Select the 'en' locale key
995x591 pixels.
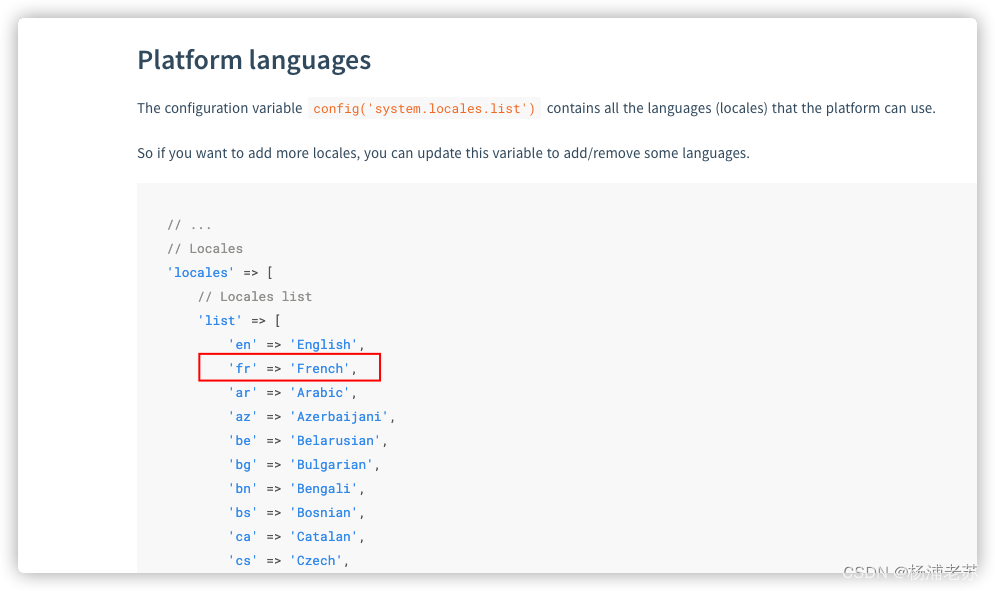coord(243,345)
